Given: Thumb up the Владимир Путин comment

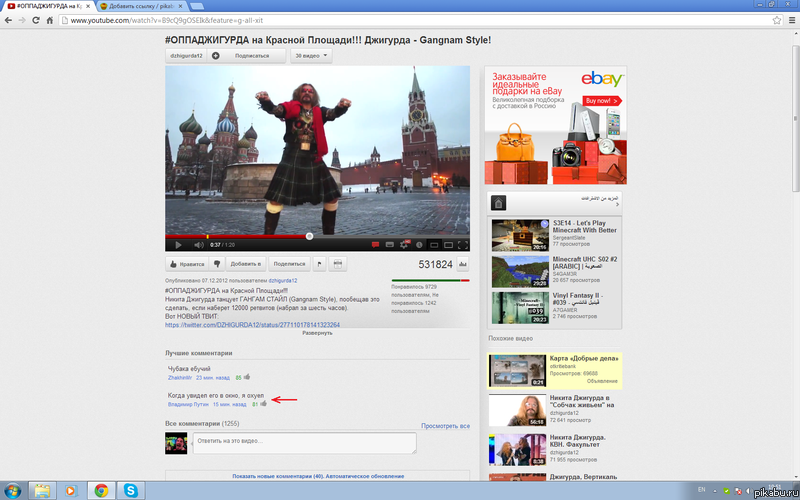Looking at the screenshot, I should point(263,404).
